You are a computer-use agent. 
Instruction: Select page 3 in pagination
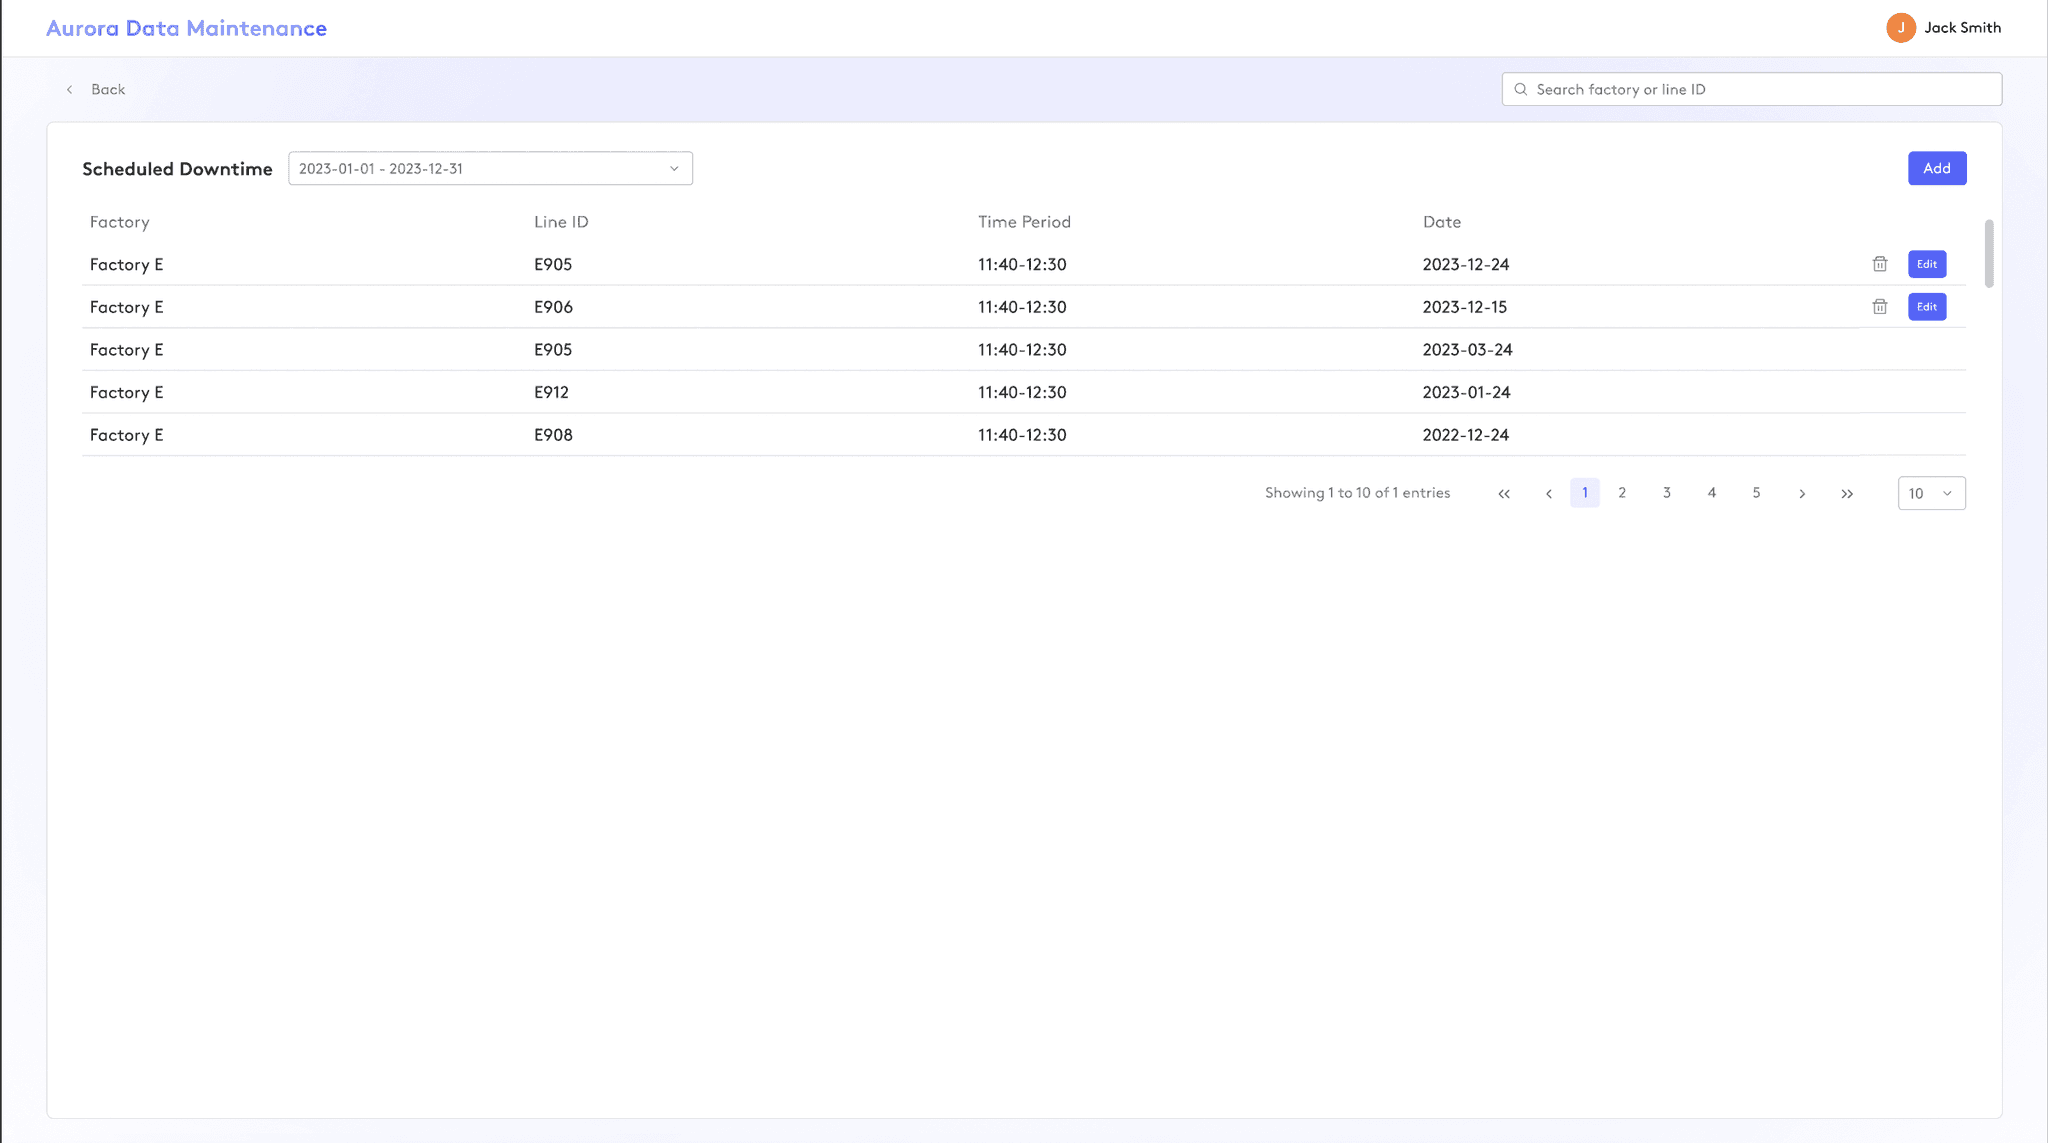(x=1667, y=493)
